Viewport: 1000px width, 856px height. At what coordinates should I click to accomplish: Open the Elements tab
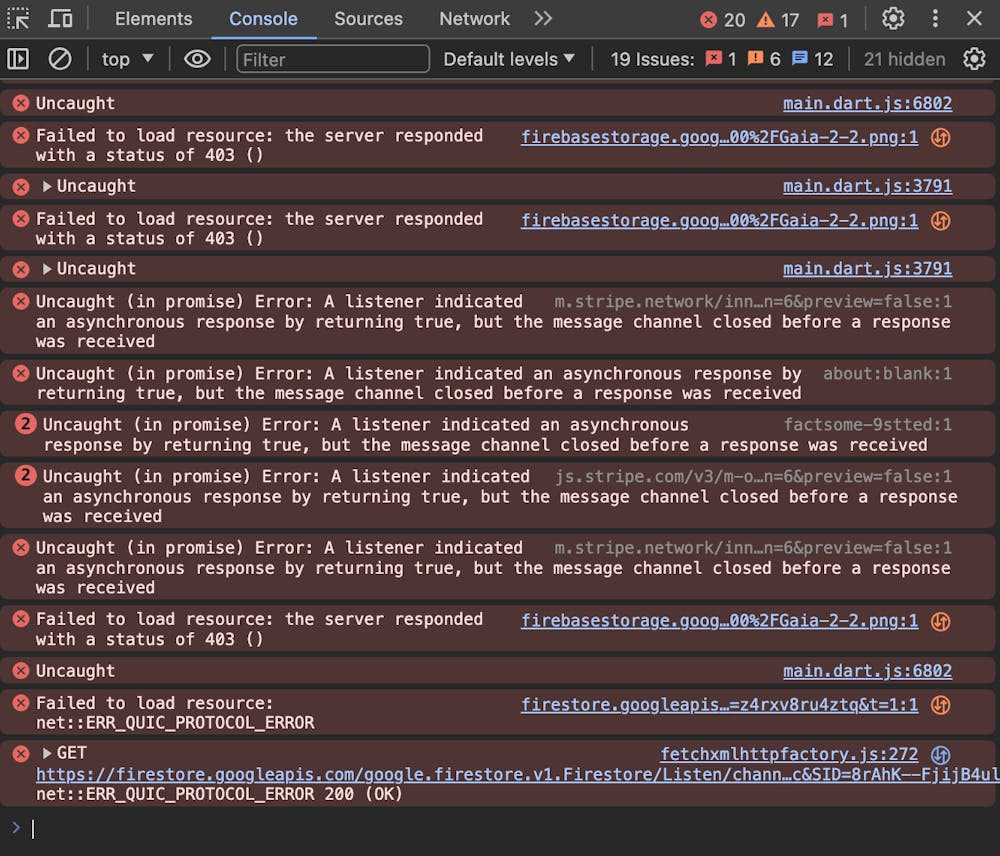coord(153,19)
